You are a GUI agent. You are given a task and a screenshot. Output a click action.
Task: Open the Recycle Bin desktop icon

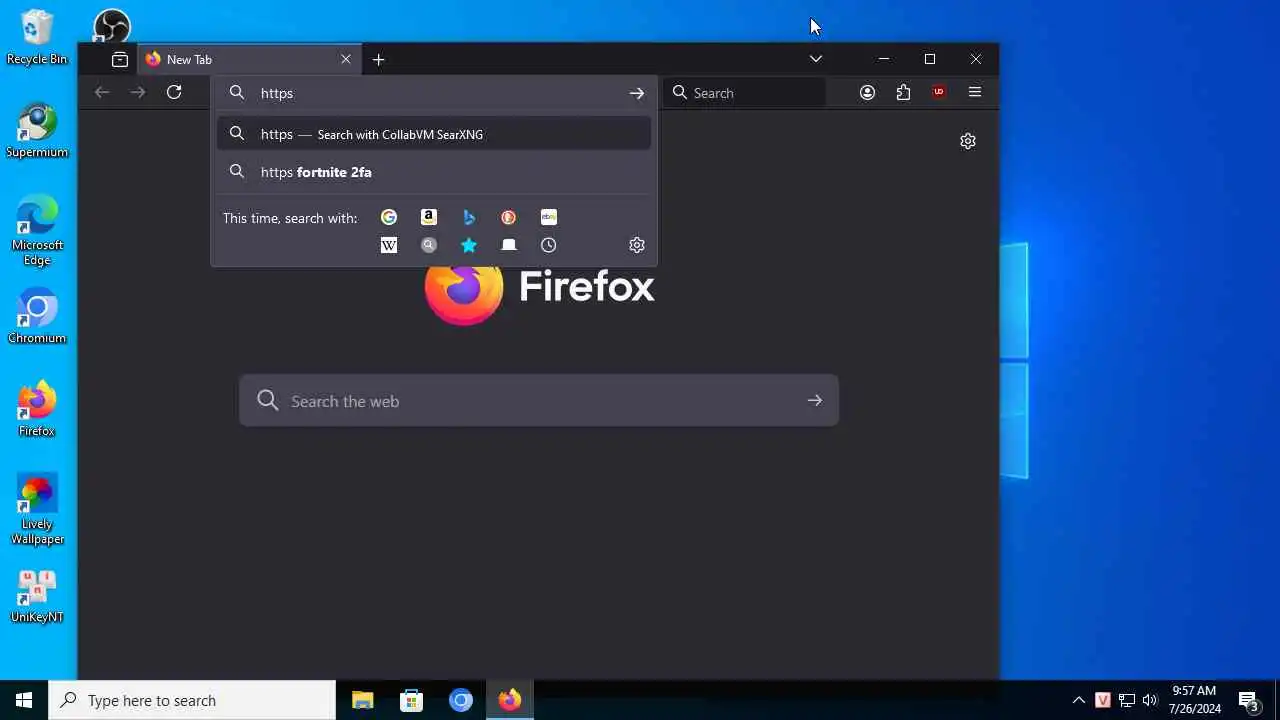click(x=37, y=38)
